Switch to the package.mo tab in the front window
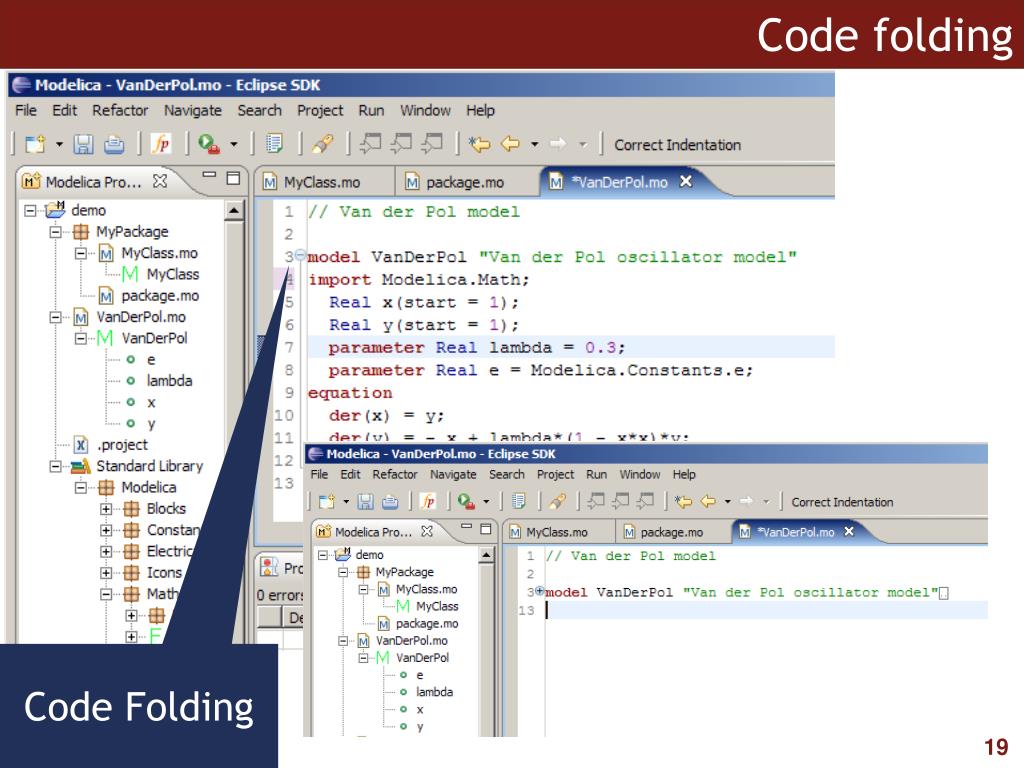The image size is (1024, 768). 671,532
